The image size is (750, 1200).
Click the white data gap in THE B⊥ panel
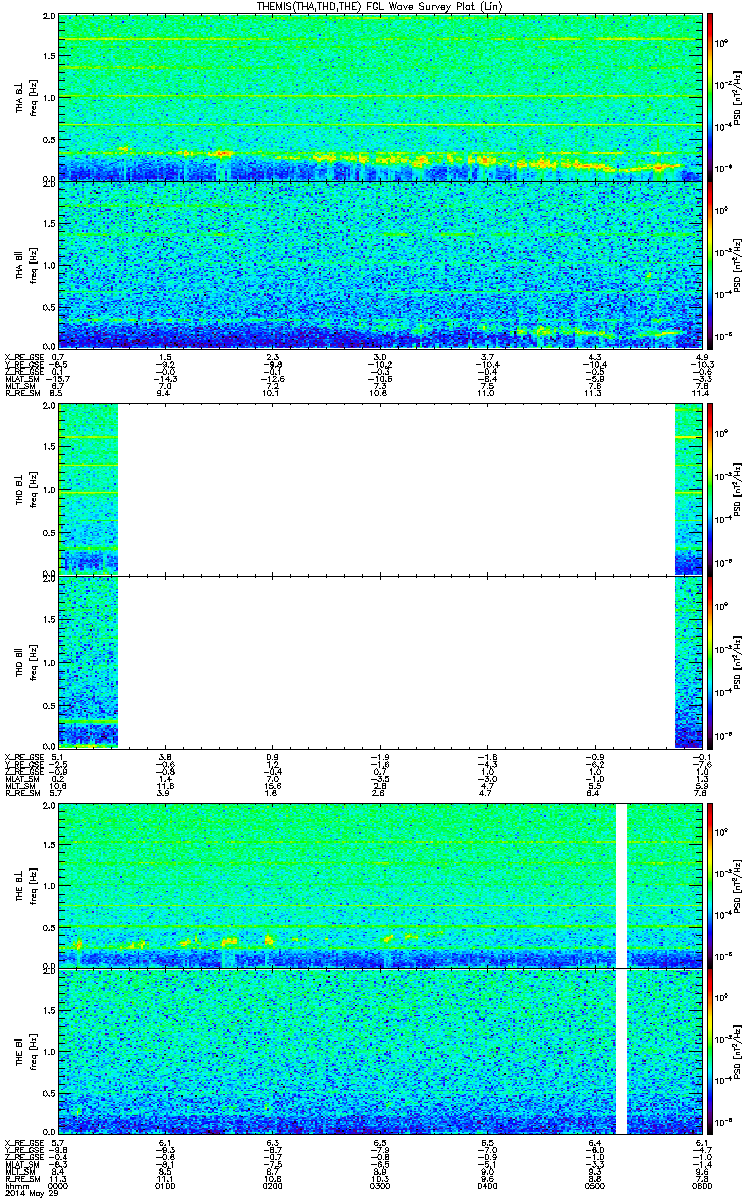point(621,886)
